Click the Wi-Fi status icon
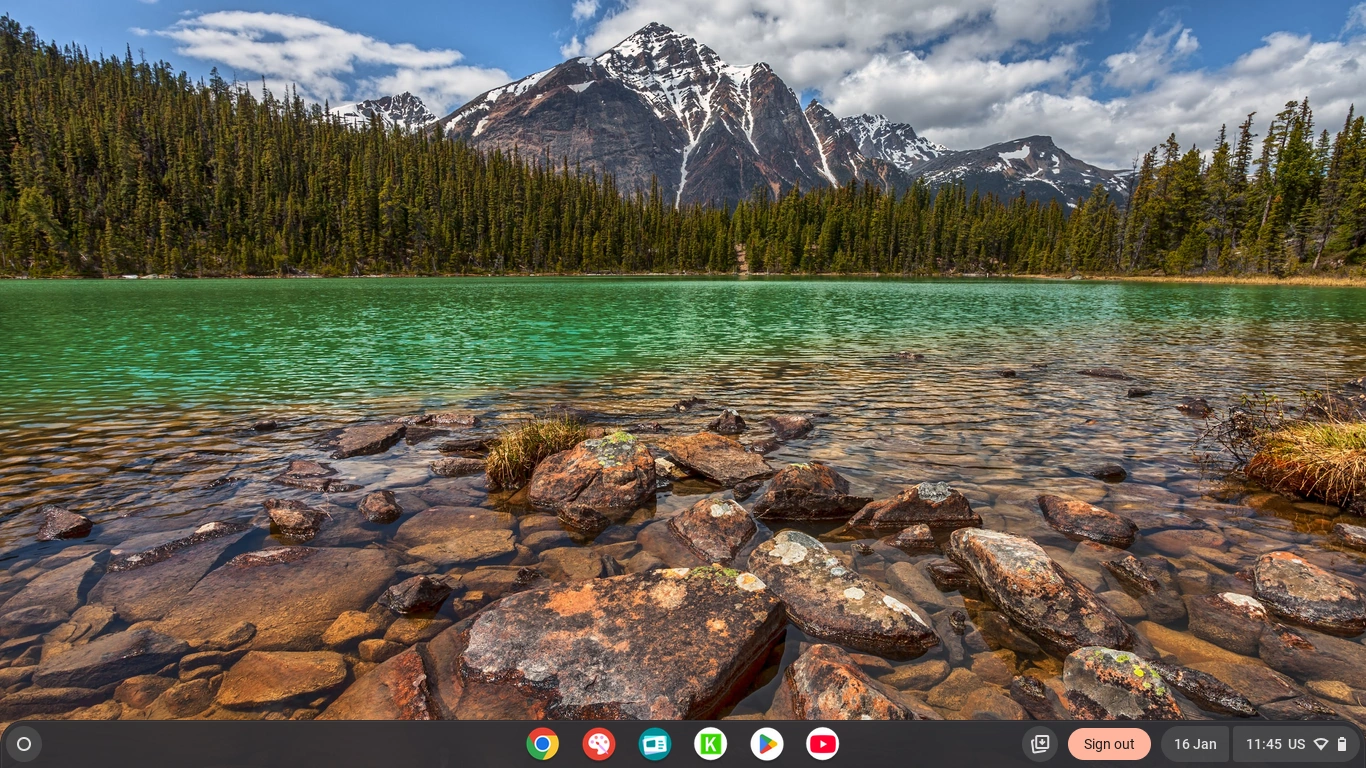This screenshot has height=768, width=1366. click(x=1321, y=744)
